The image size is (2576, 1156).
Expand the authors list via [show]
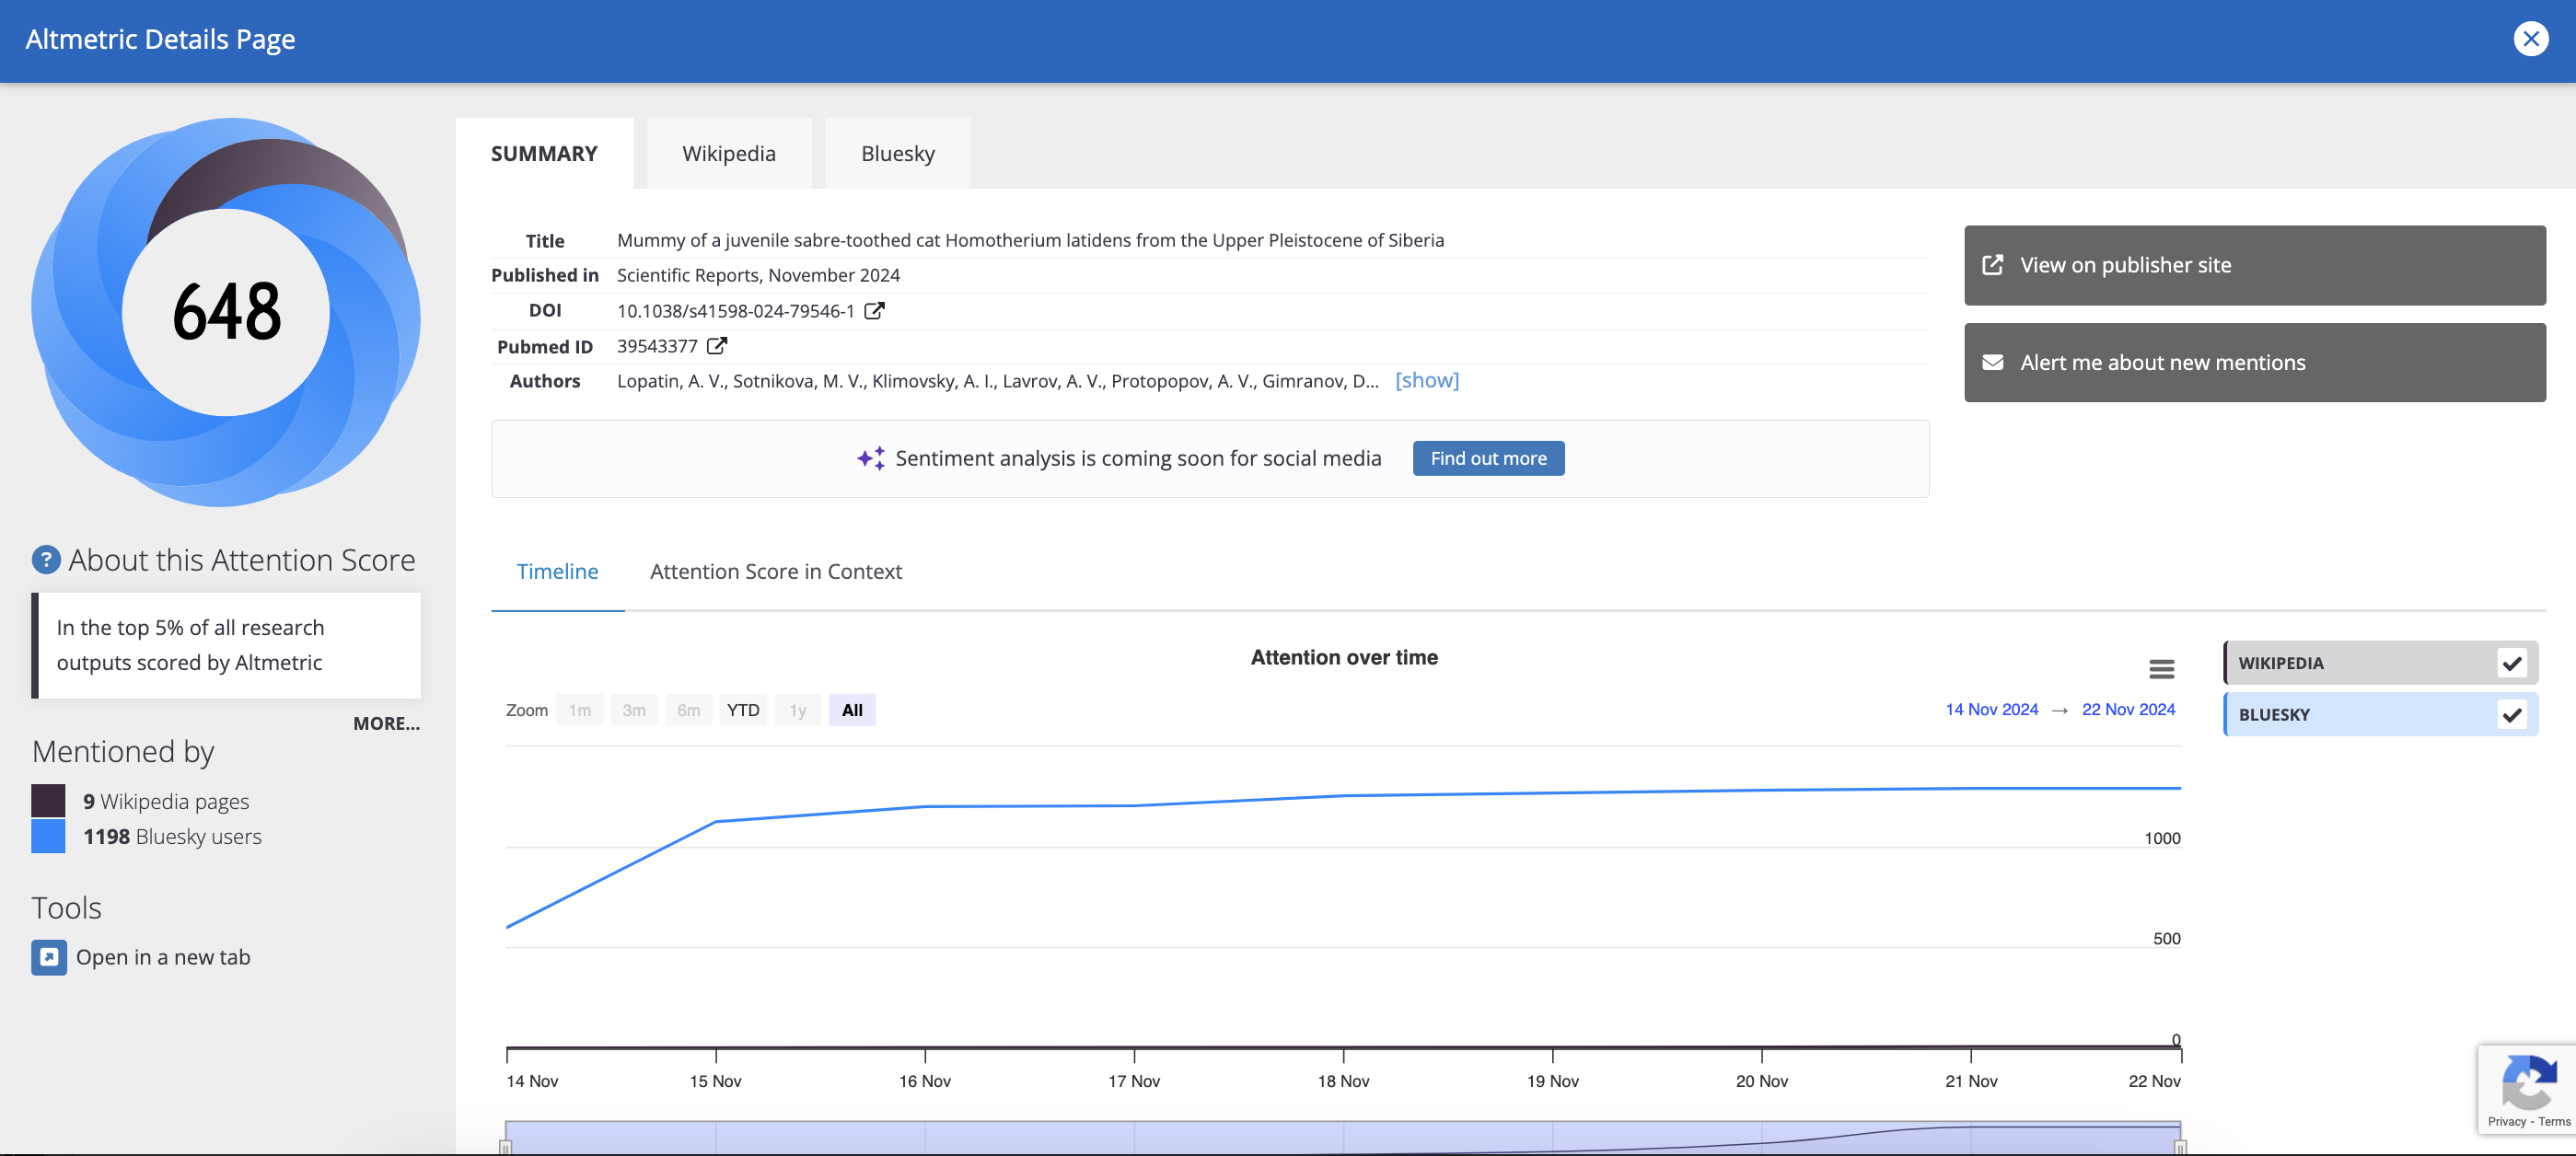tap(1427, 380)
